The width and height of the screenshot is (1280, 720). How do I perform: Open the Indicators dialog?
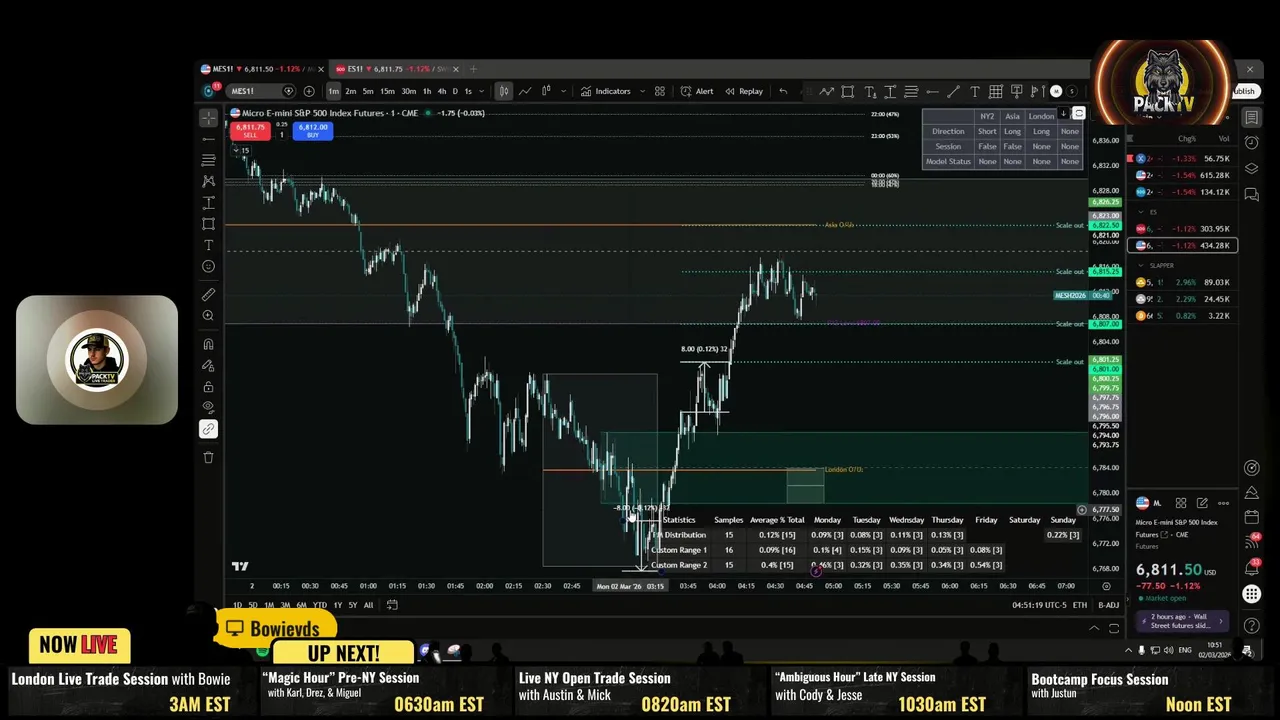coord(606,91)
